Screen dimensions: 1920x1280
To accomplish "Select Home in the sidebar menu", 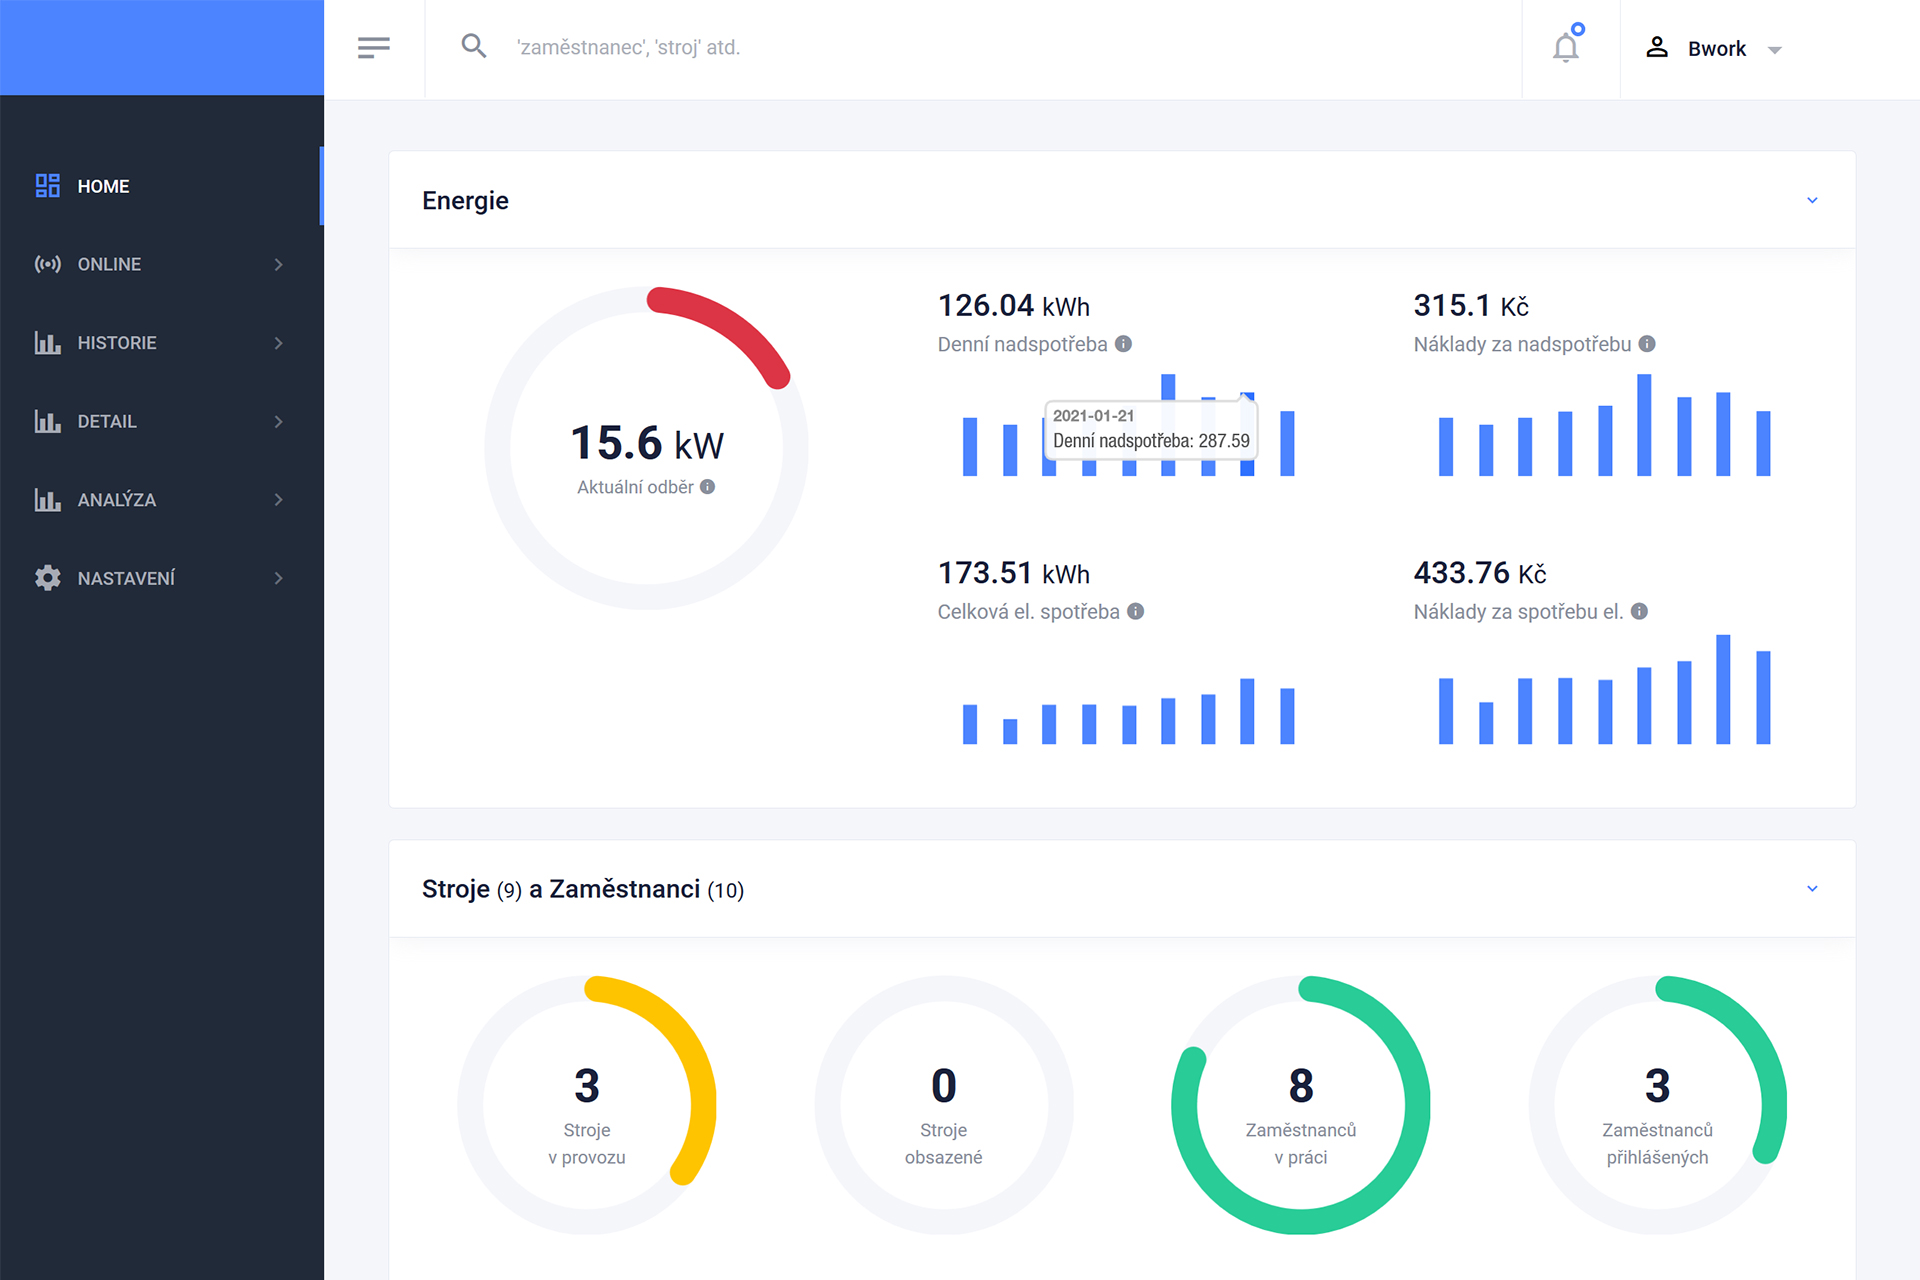I will pyautogui.click(x=103, y=186).
